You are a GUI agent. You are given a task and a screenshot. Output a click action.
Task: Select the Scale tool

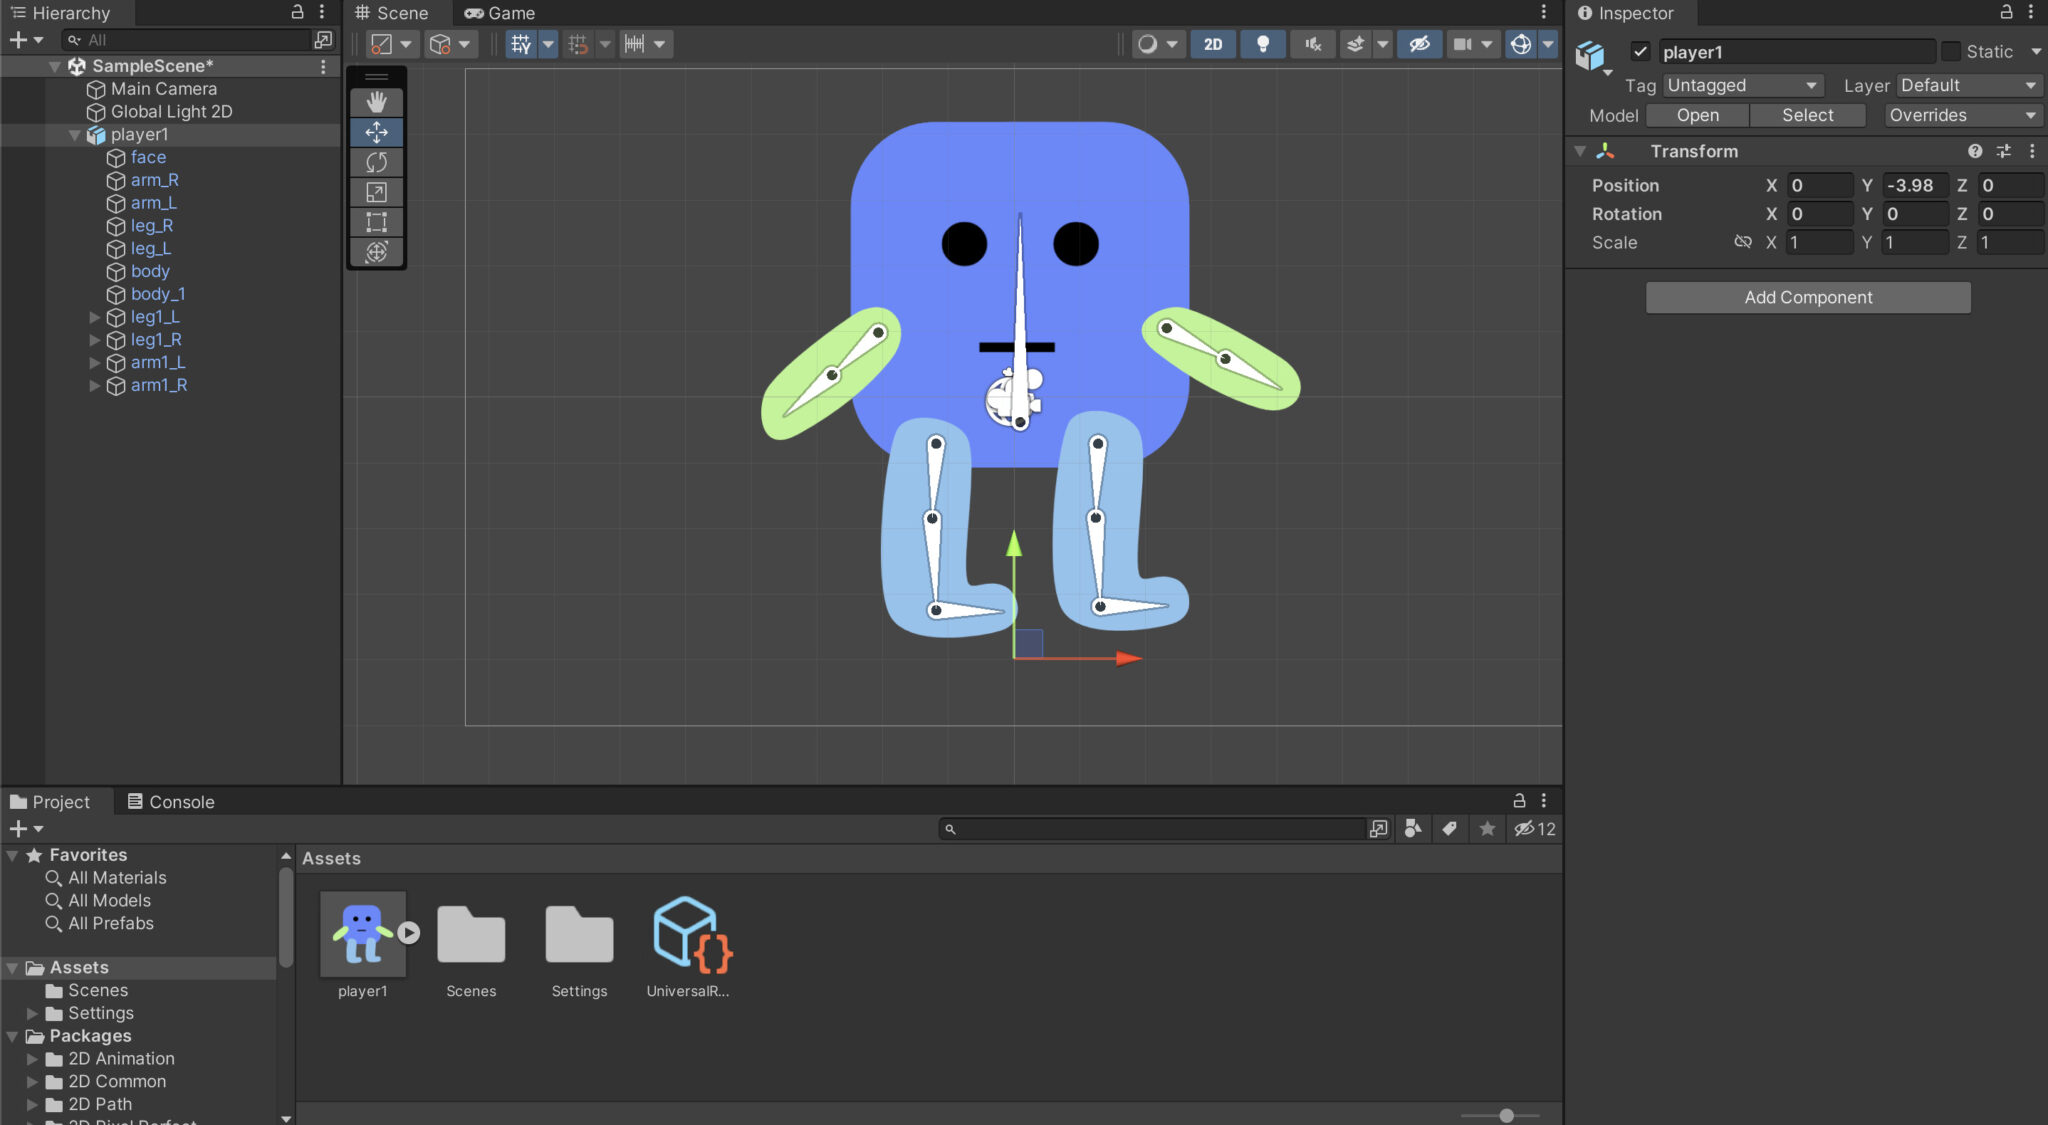click(376, 192)
